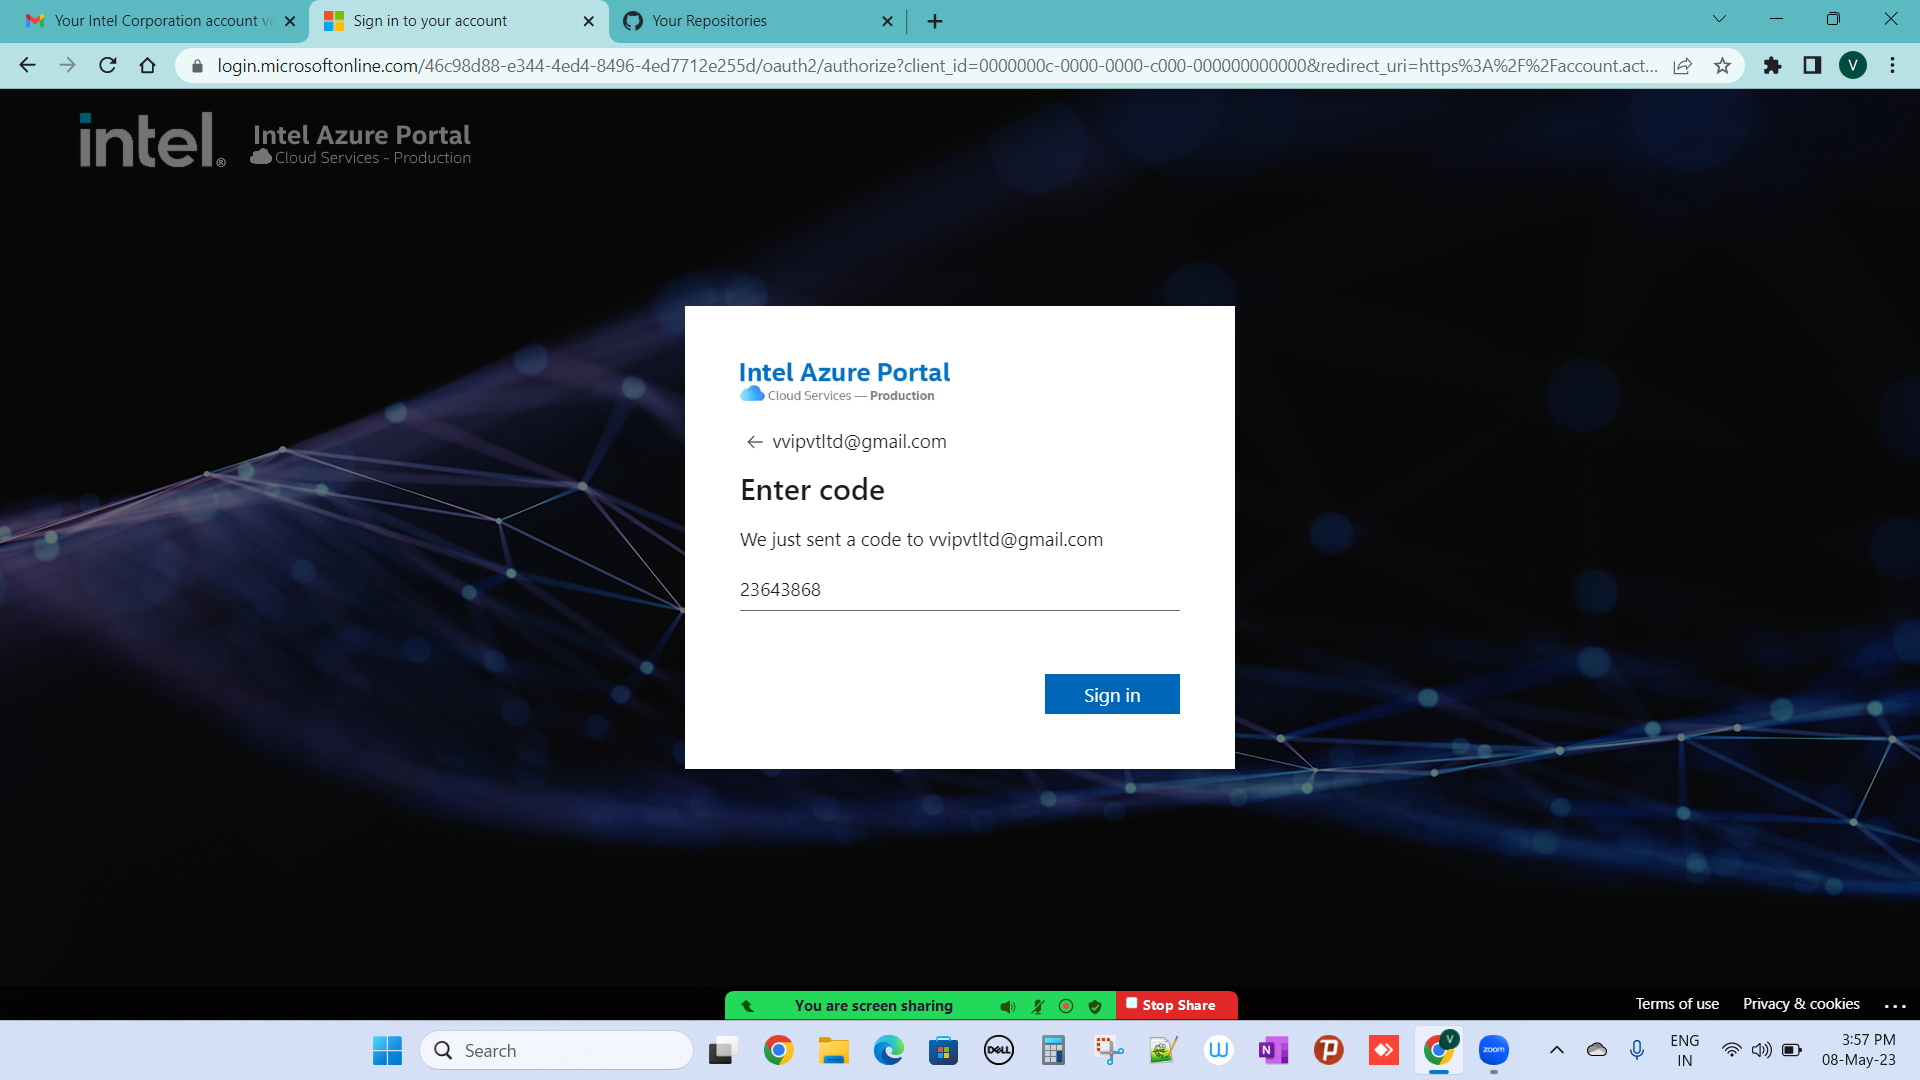Open Microsoft Store from the taskbar
The width and height of the screenshot is (1920, 1080).
[x=943, y=1050]
